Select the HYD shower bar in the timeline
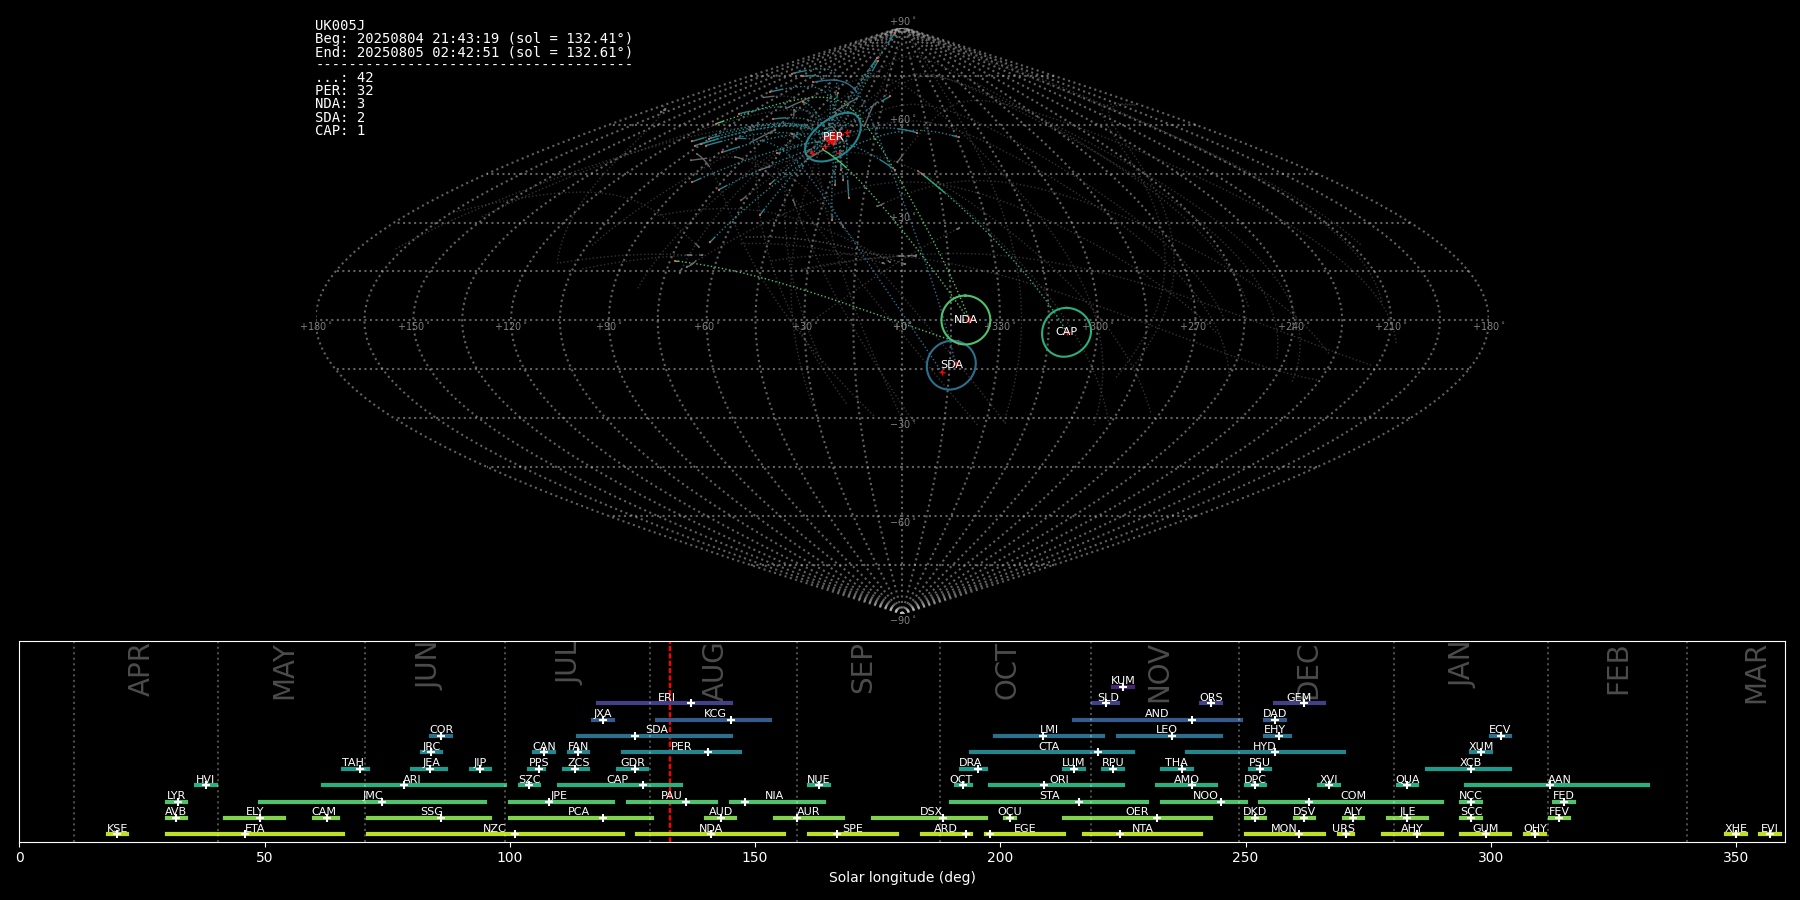The height and width of the screenshot is (900, 1800). click(x=1265, y=752)
